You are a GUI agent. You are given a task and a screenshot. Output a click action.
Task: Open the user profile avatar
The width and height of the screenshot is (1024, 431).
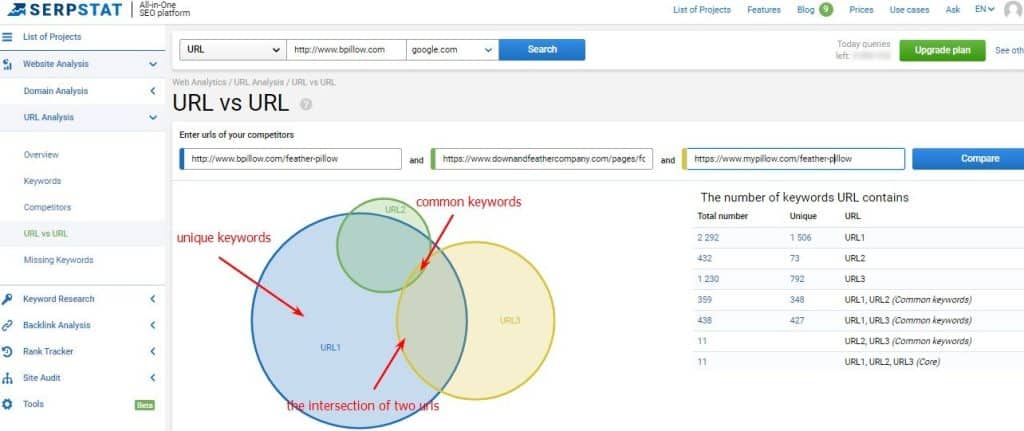[1013, 10]
